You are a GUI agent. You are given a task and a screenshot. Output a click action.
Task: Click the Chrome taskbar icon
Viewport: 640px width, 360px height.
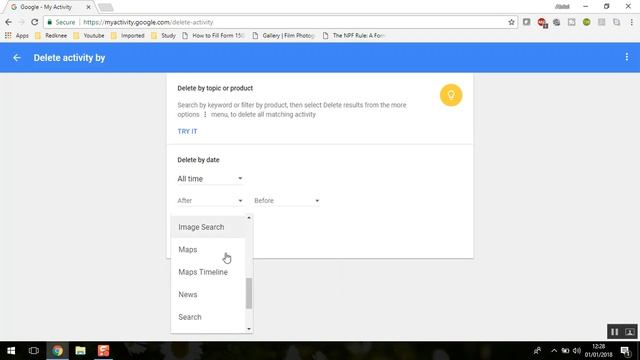click(57, 351)
